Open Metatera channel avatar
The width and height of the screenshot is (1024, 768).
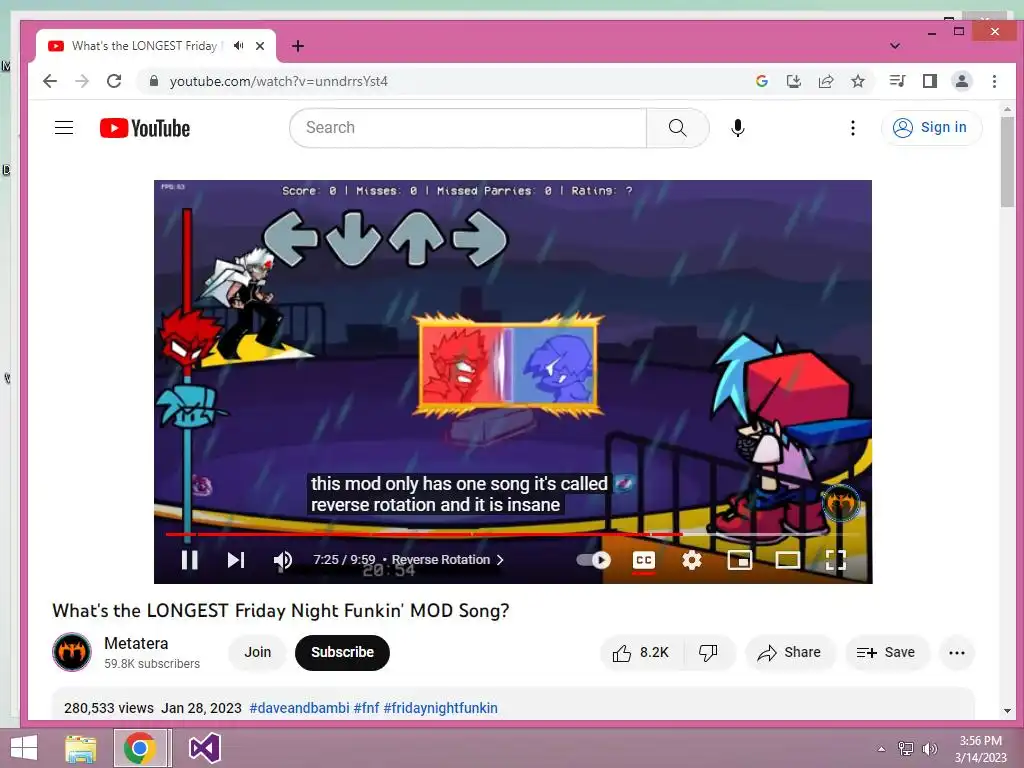coord(72,652)
